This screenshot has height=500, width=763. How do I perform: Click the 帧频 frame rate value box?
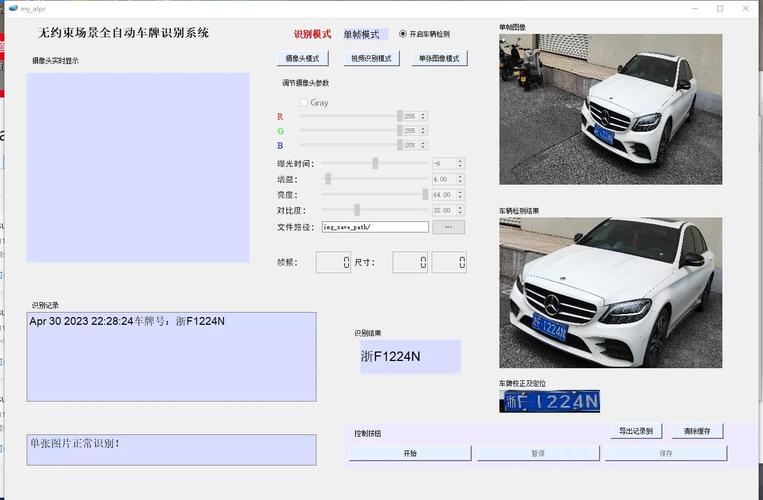click(333, 262)
